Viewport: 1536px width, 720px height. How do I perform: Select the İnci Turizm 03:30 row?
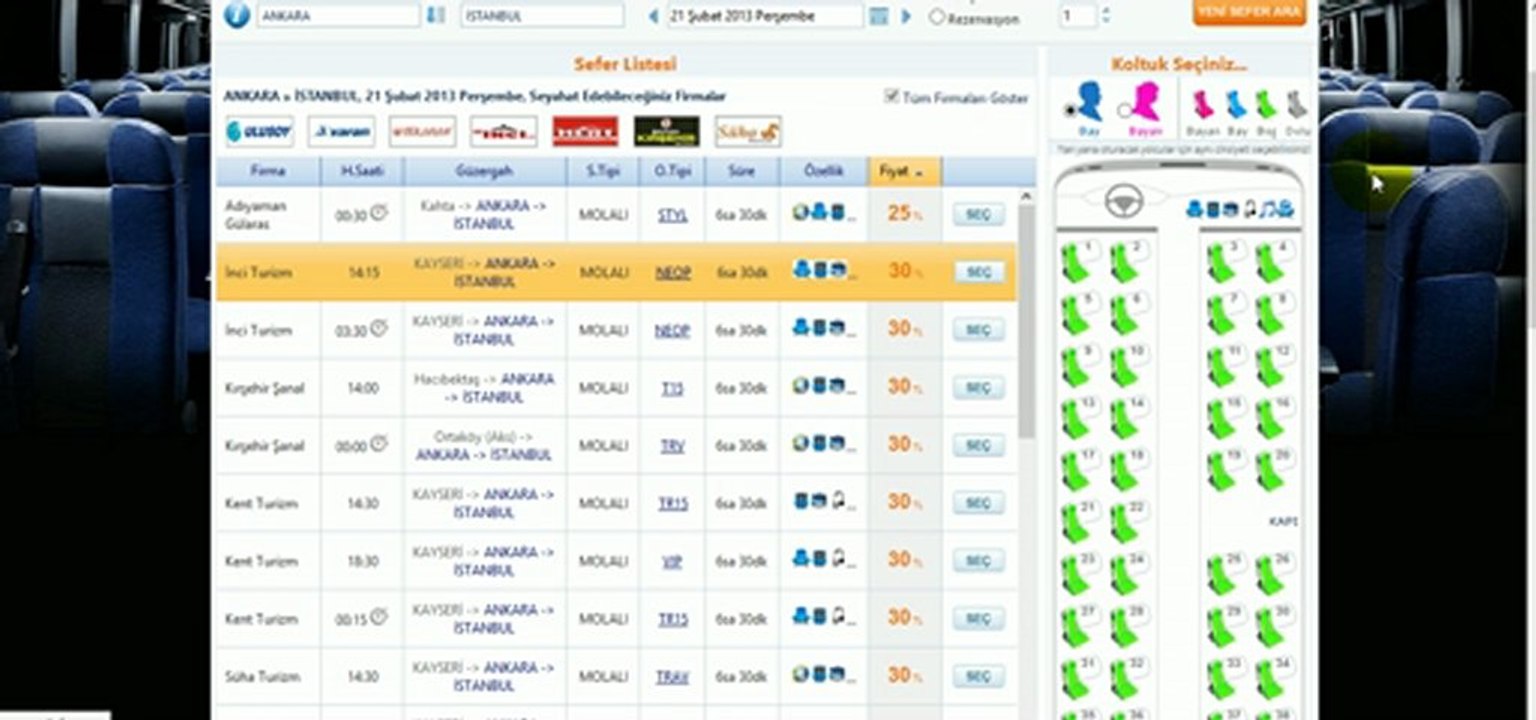tap(616, 330)
